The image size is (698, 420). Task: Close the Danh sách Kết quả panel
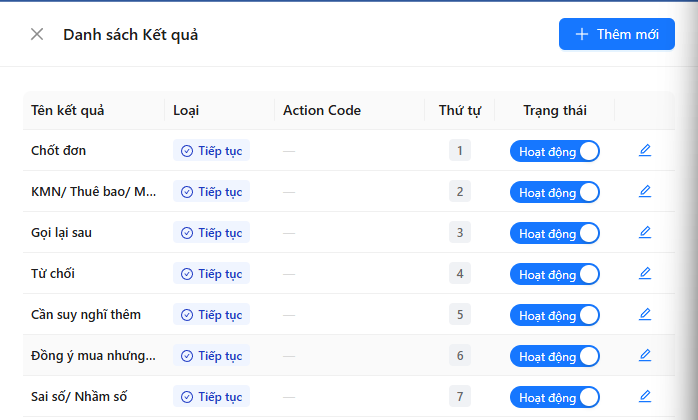tap(37, 34)
